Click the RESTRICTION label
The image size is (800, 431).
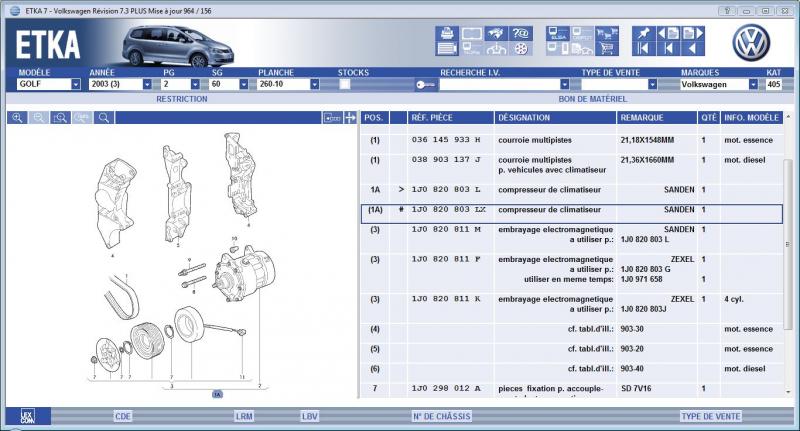[182, 99]
